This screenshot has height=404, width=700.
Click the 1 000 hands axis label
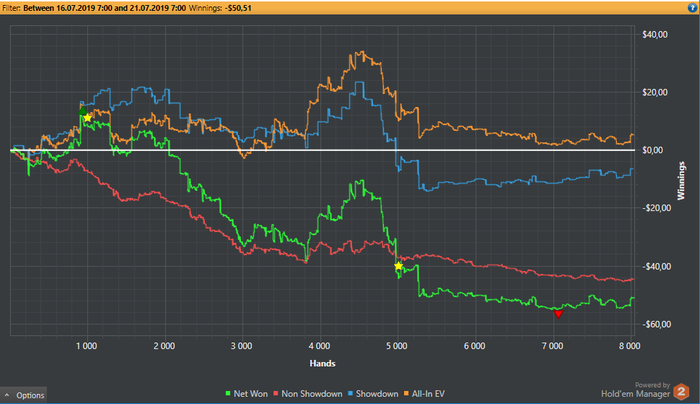point(87,346)
